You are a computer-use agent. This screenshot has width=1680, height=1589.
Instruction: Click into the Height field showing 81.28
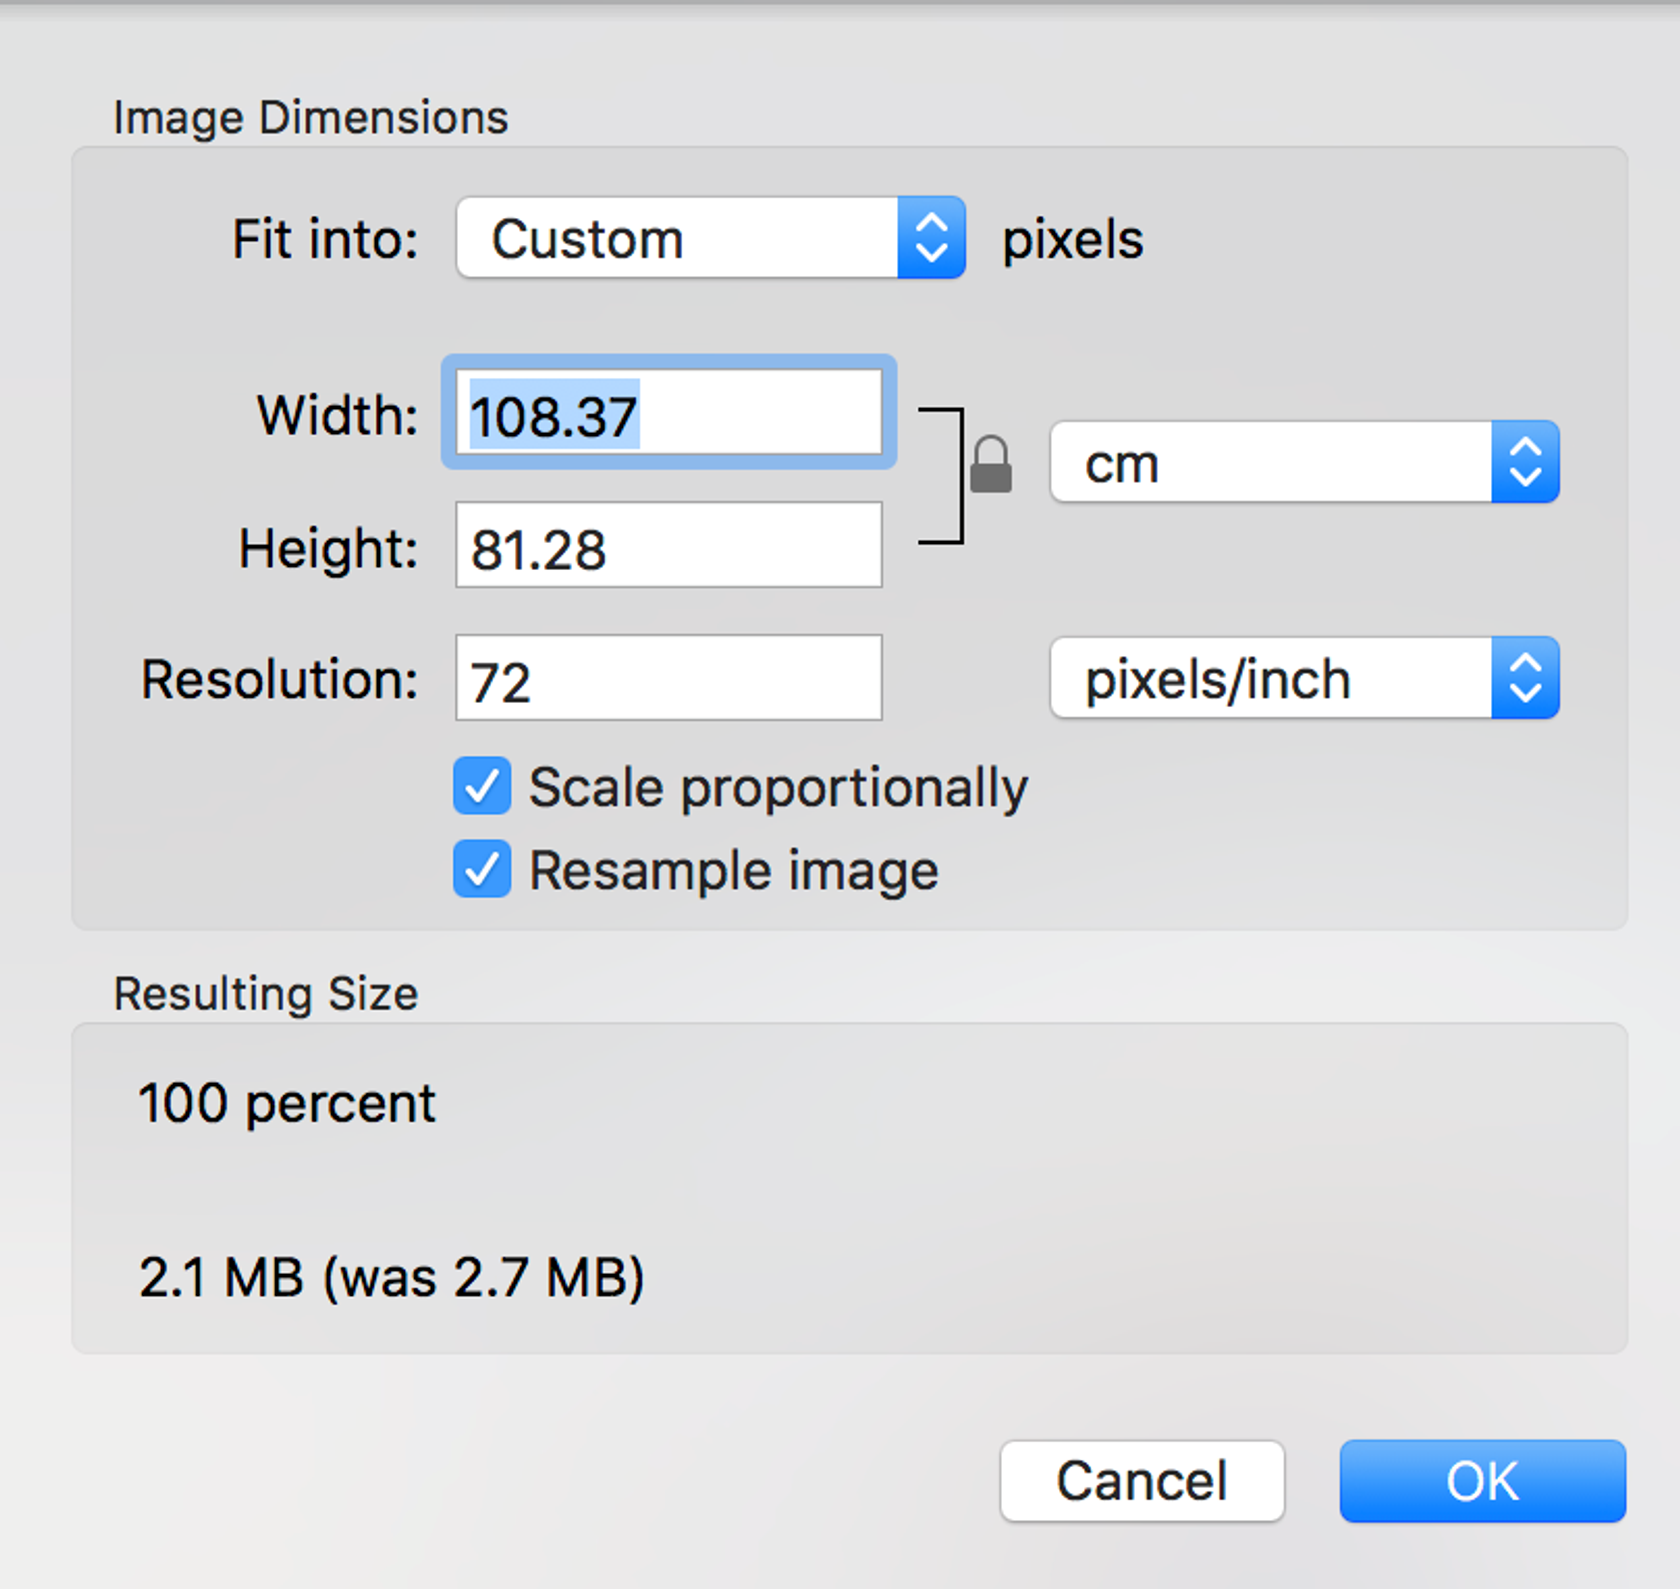pos(668,546)
